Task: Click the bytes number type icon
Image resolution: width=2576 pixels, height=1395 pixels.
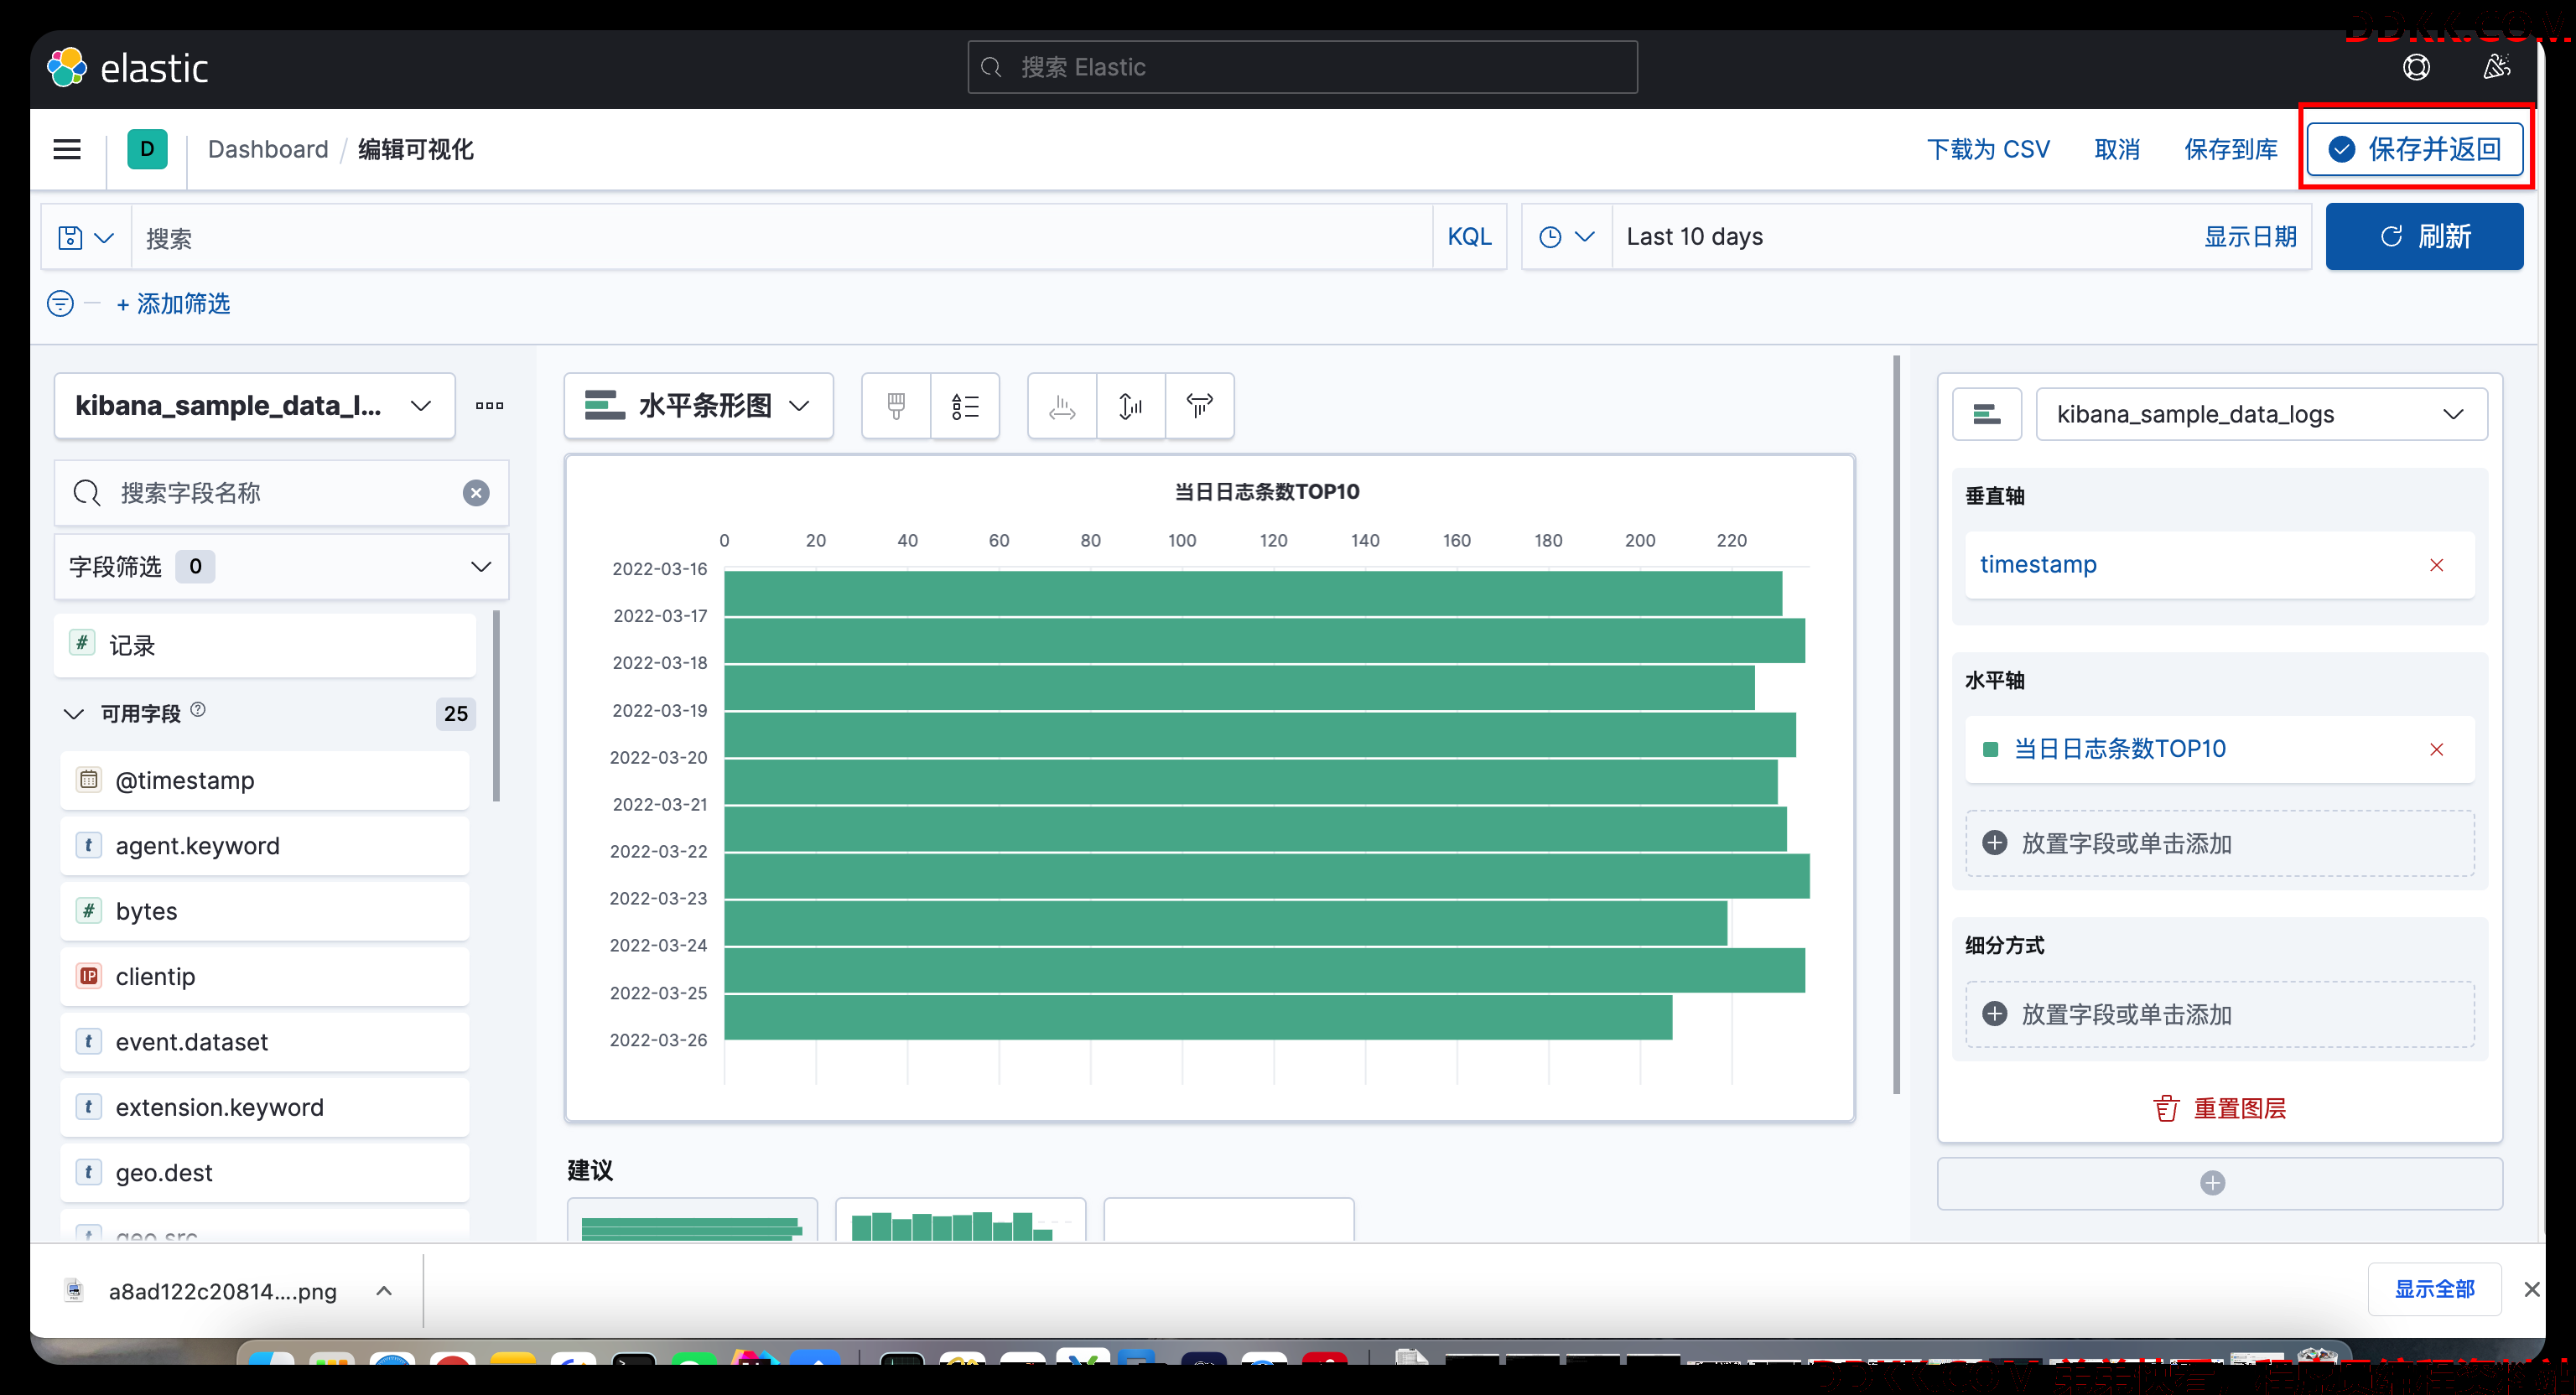Action: (89, 910)
